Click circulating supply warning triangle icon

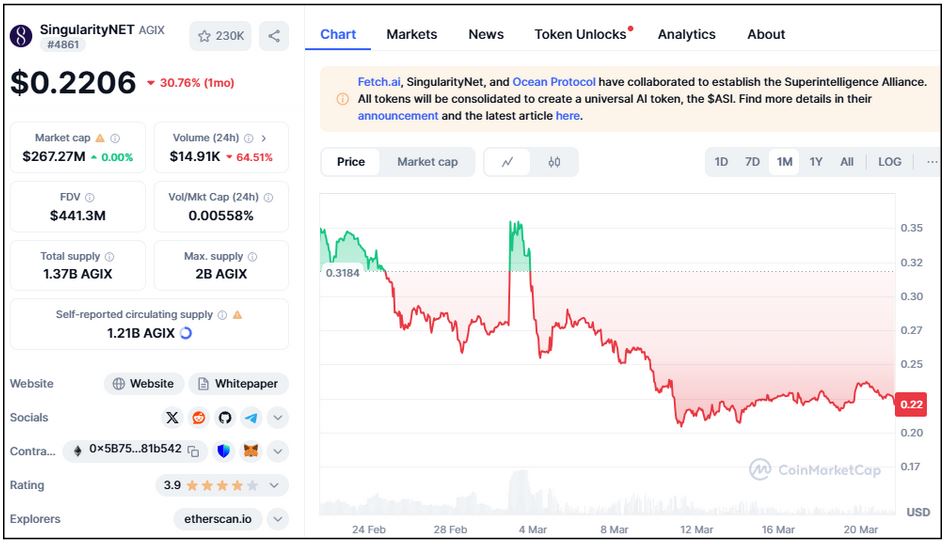coord(237,315)
